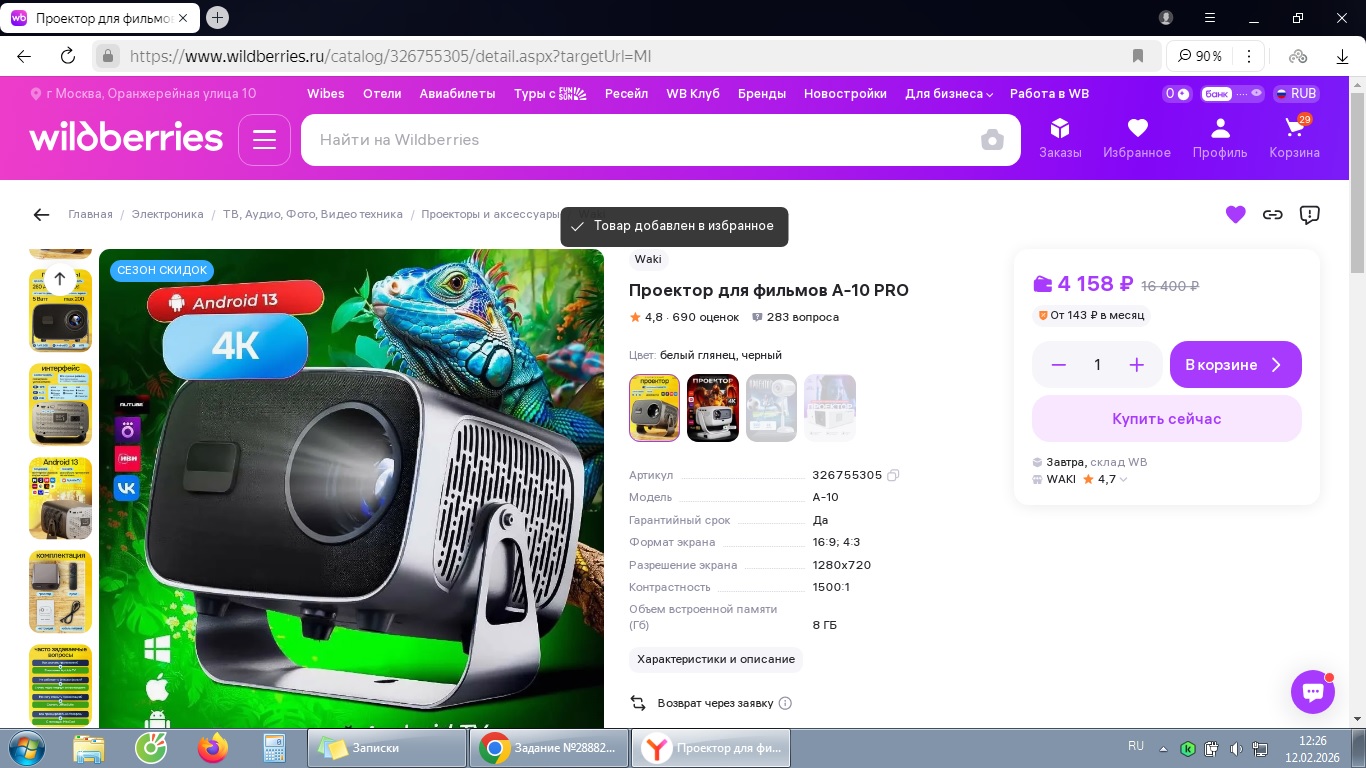Copy the article number 326755305
The width and height of the screenshot is (1366, 768).
[x=893, y=475]
